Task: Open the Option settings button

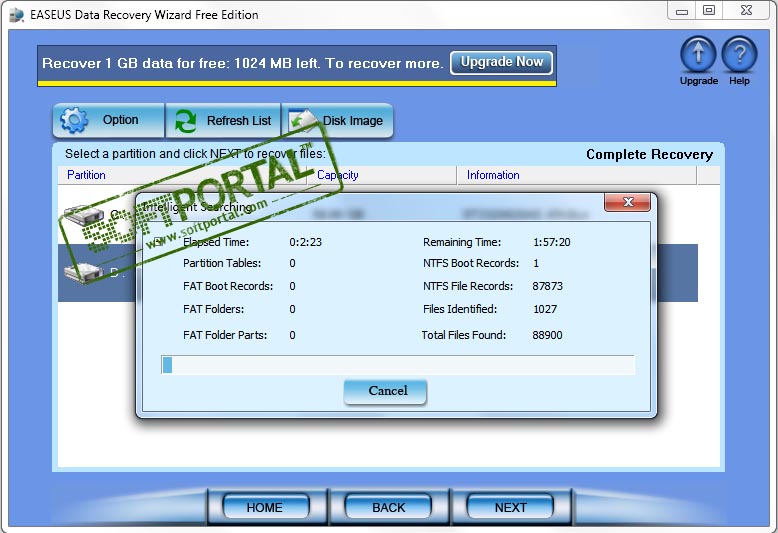Action: point(108,121)
